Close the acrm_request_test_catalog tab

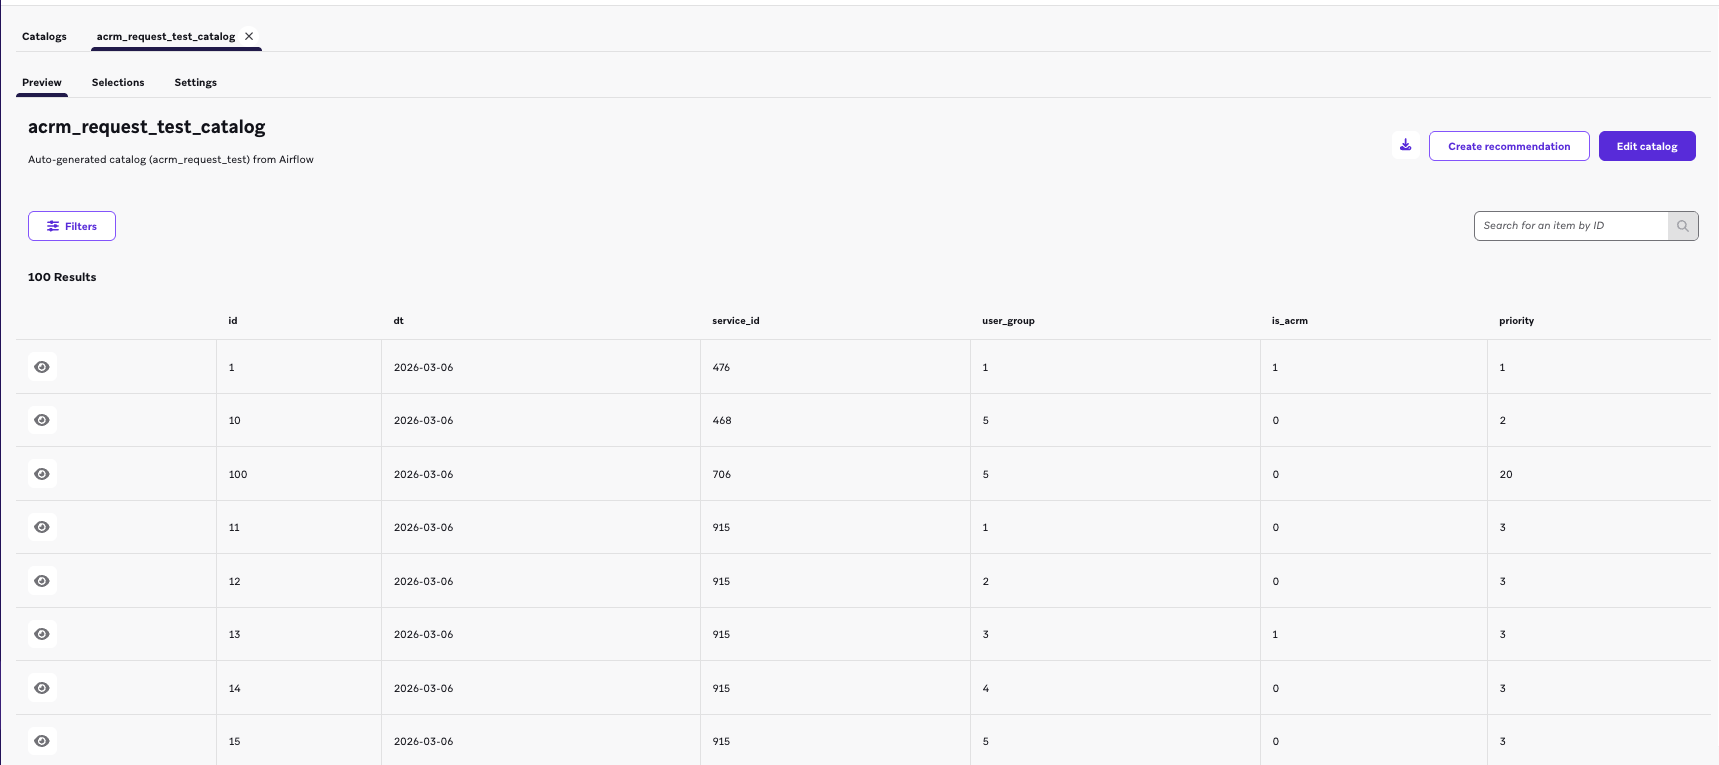(249, 36)
